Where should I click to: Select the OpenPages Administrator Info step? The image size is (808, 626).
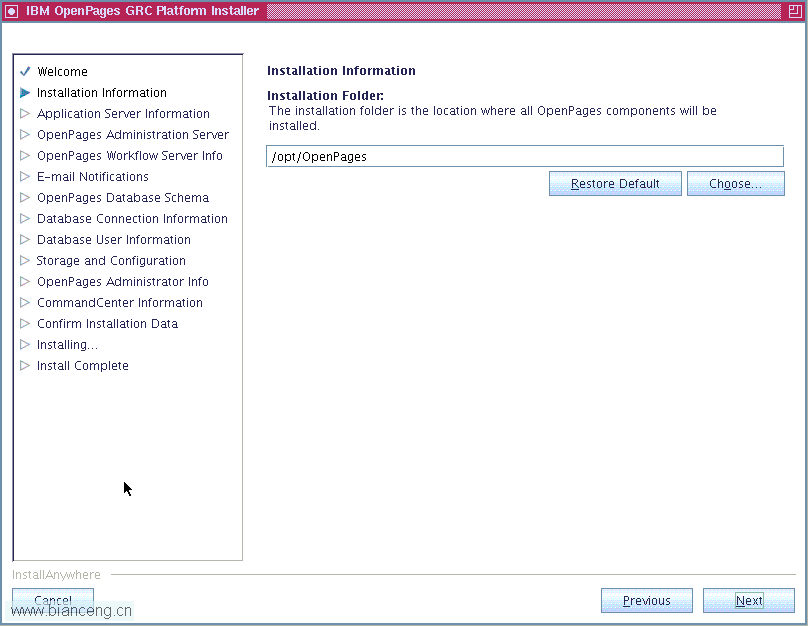[123, 282]
